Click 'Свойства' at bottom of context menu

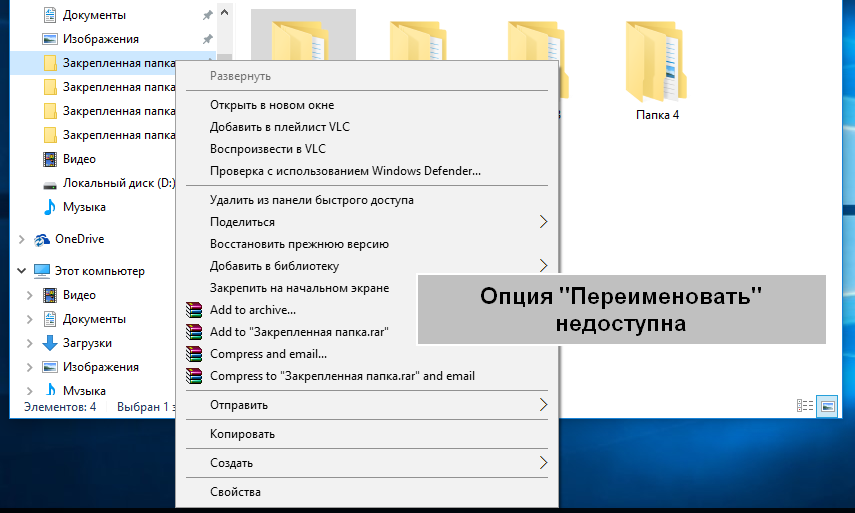pyautogui.click(x=235, y=492)
